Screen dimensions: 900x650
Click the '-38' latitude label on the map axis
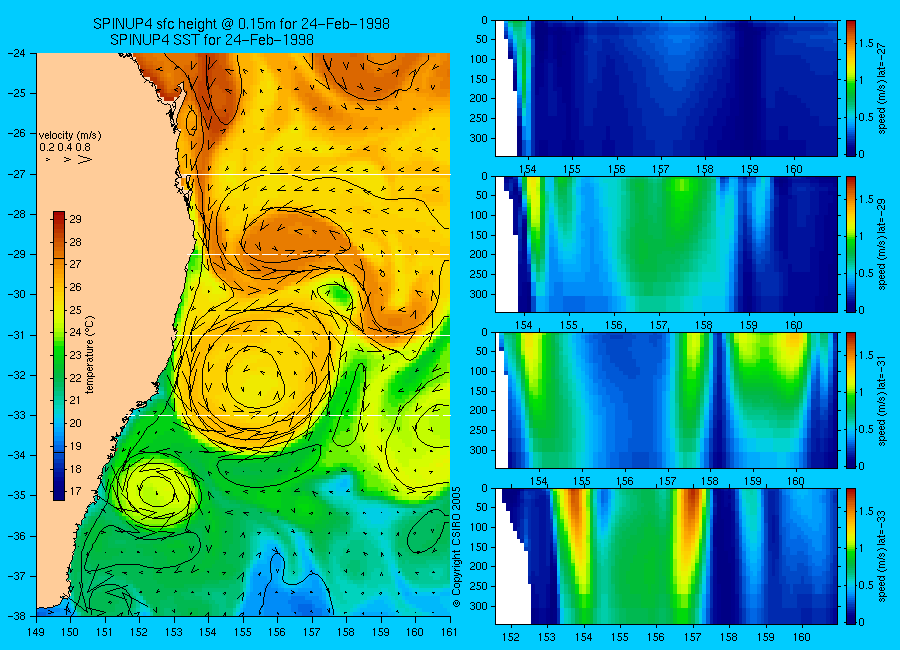click(x=17, y=616)
